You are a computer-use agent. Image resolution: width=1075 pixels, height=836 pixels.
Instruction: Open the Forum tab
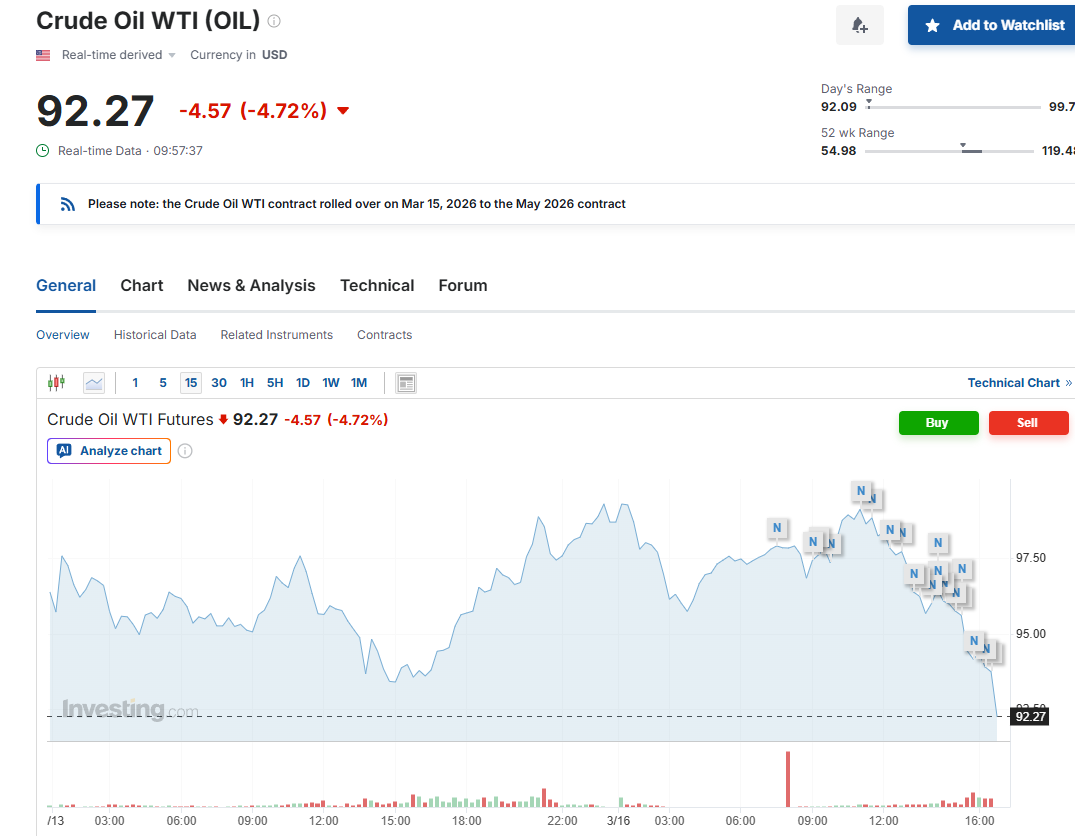click(463, 285)
